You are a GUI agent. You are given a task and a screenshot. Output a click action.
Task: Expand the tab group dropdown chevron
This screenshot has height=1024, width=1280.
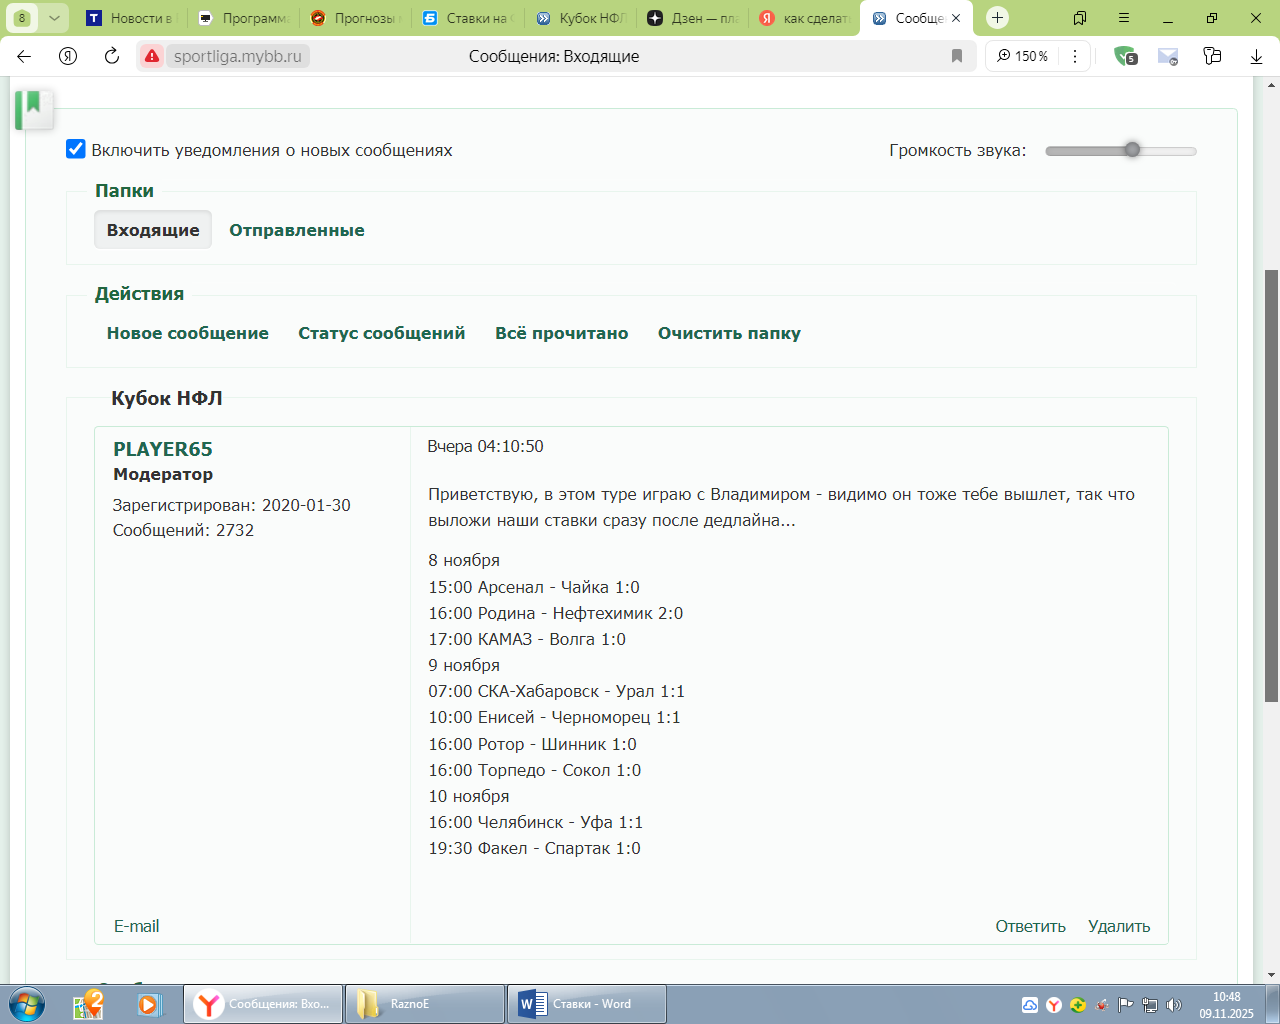54,18
